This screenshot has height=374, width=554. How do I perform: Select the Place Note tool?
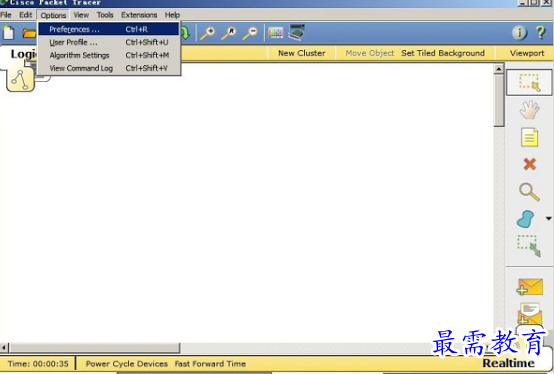(x=529, y=137)
